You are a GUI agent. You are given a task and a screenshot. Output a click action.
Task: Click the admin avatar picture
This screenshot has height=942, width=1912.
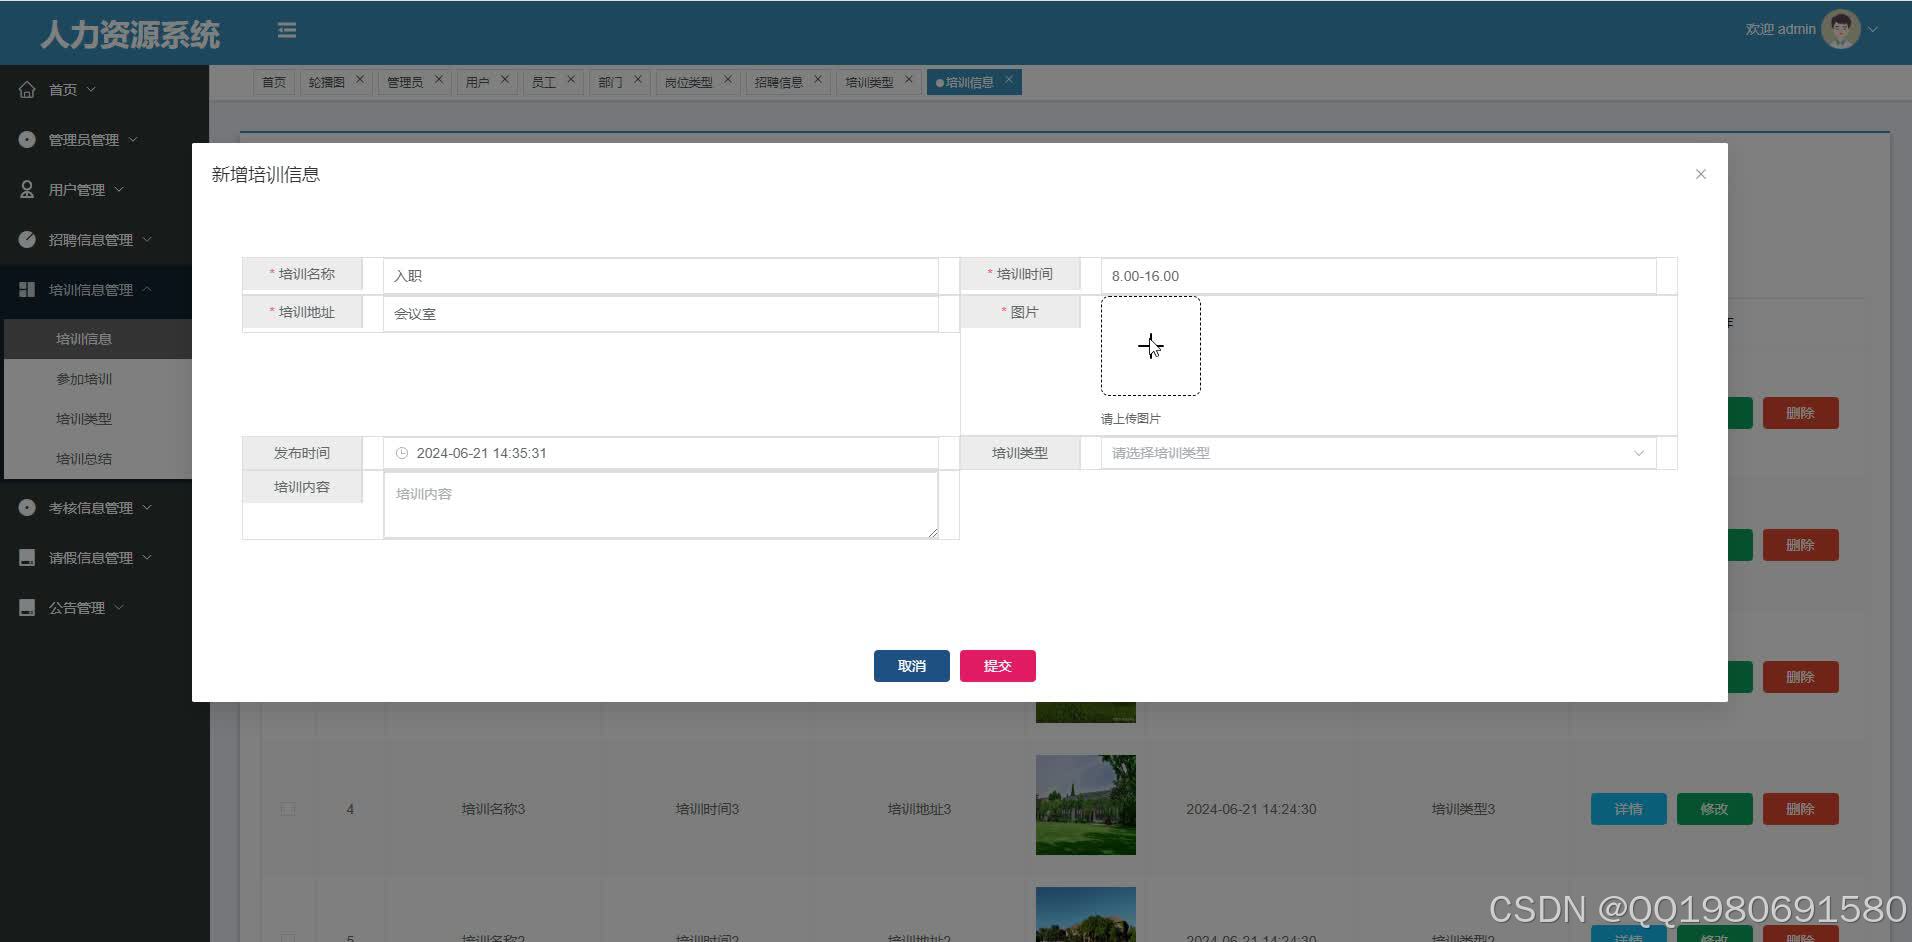1840,29
